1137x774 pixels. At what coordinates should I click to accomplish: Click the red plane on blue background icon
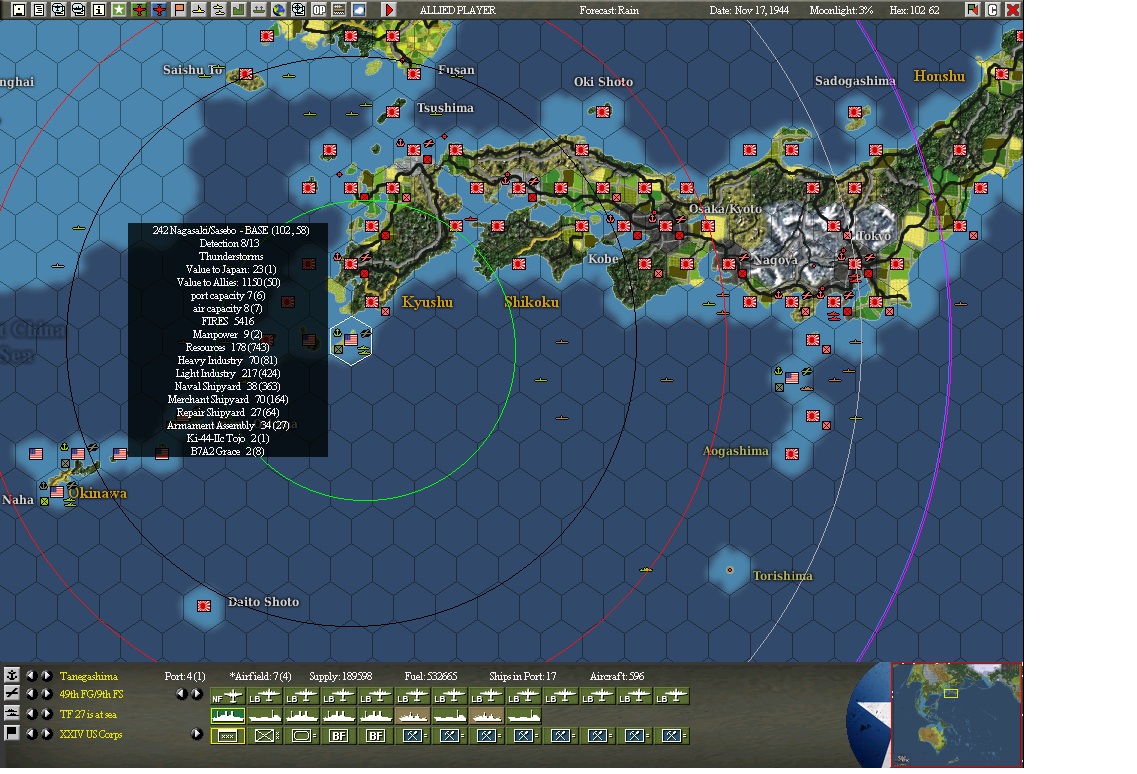click(x=159, y=9)
